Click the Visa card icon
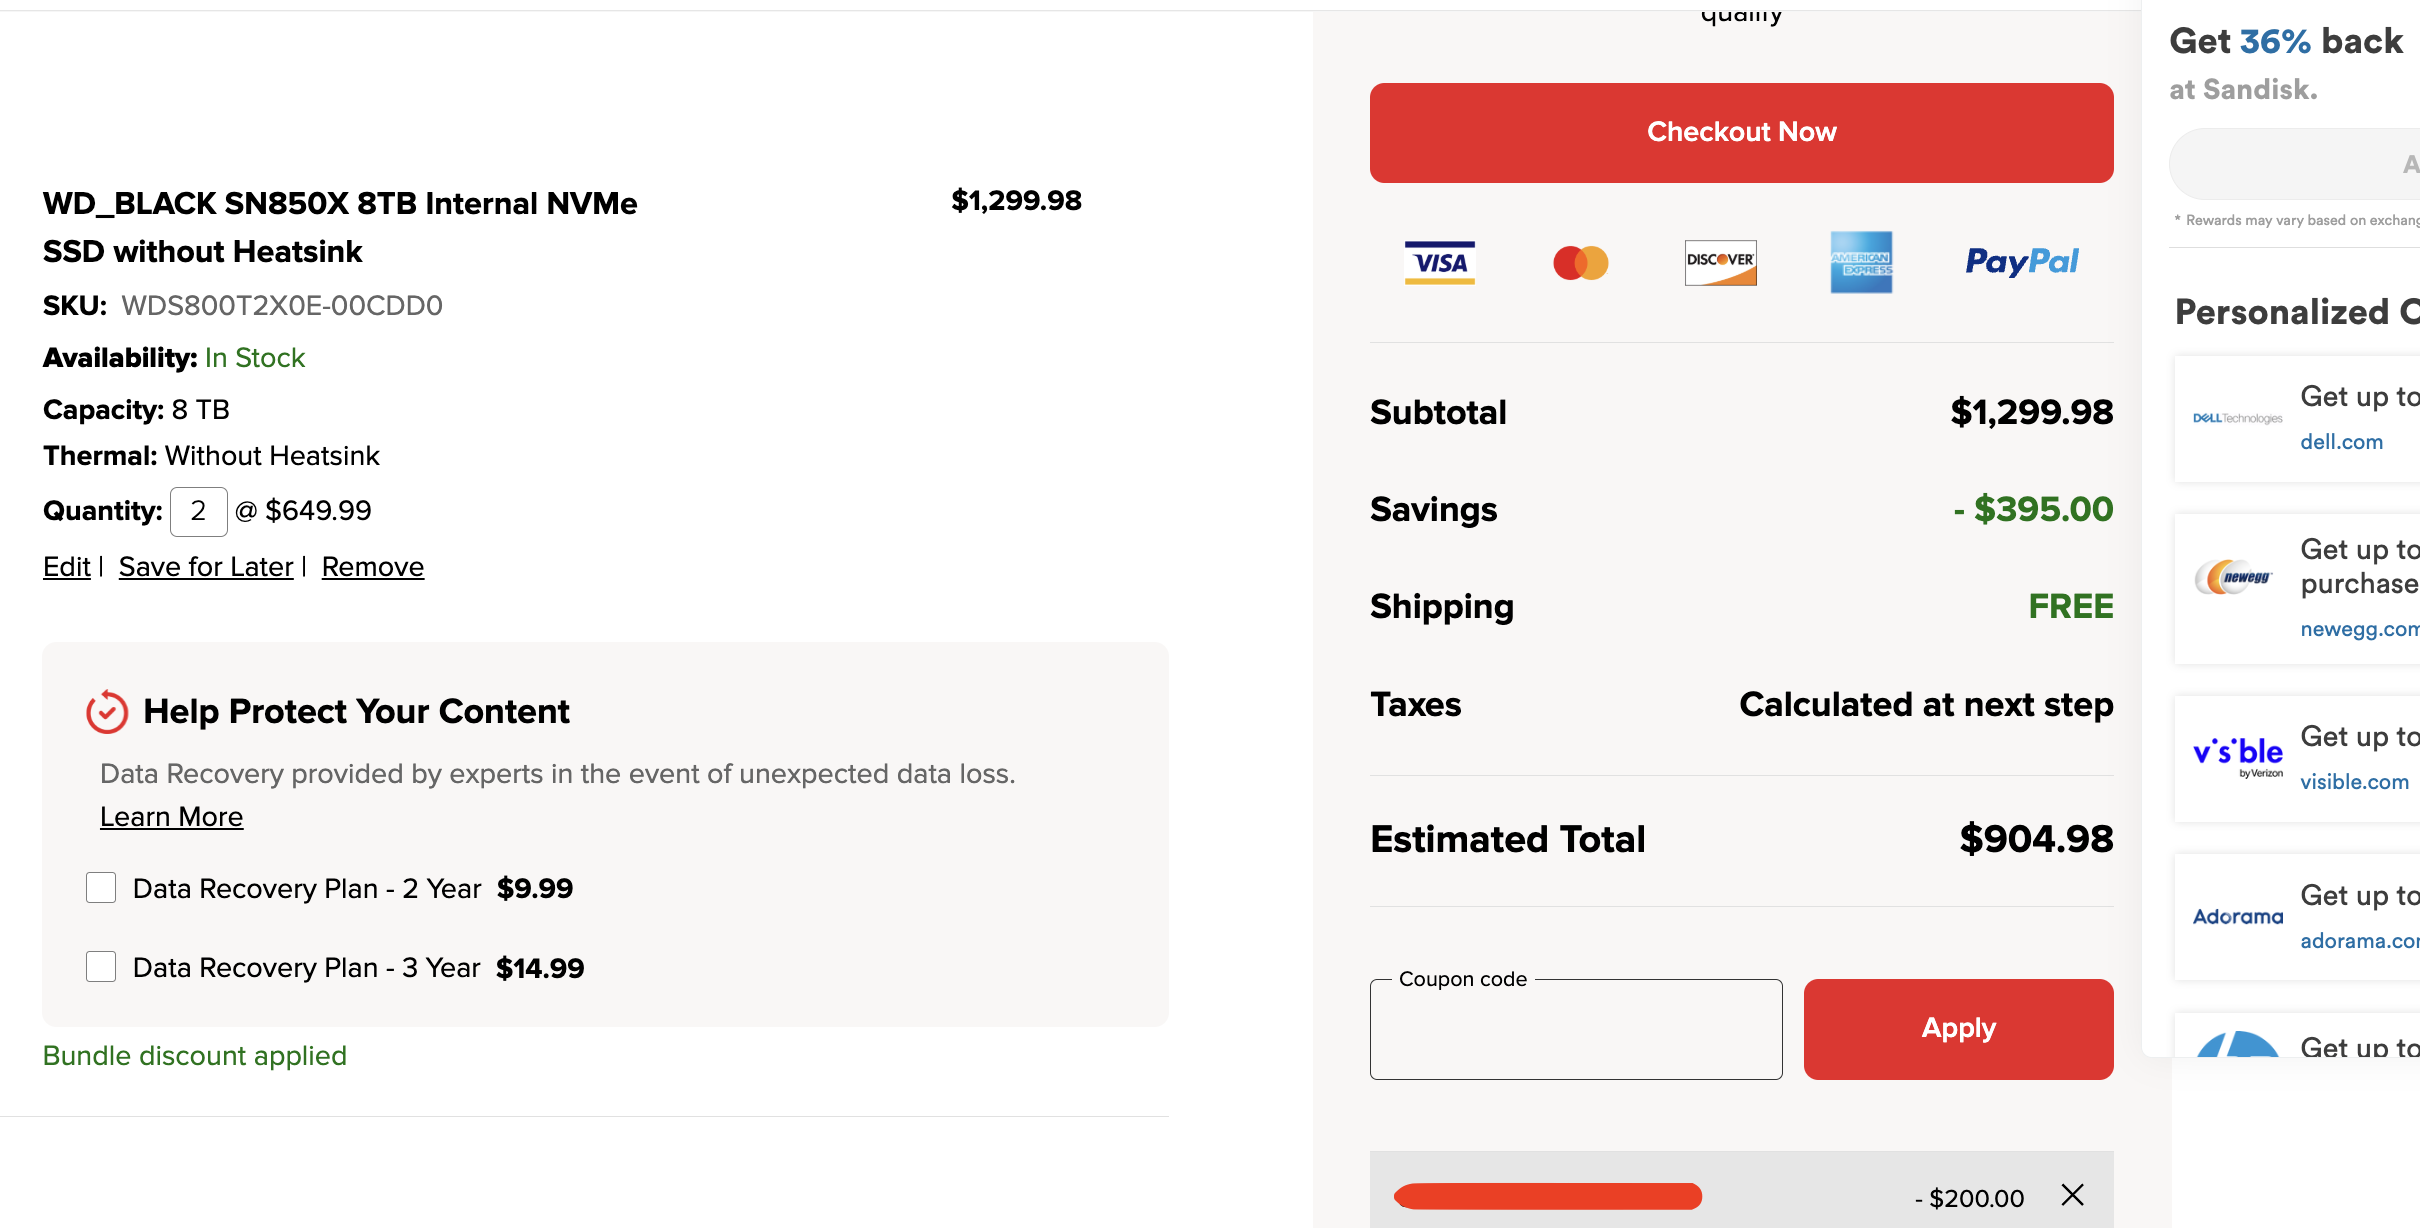This screenshot has width=2420, height=1228. [x=1440, y=263]
